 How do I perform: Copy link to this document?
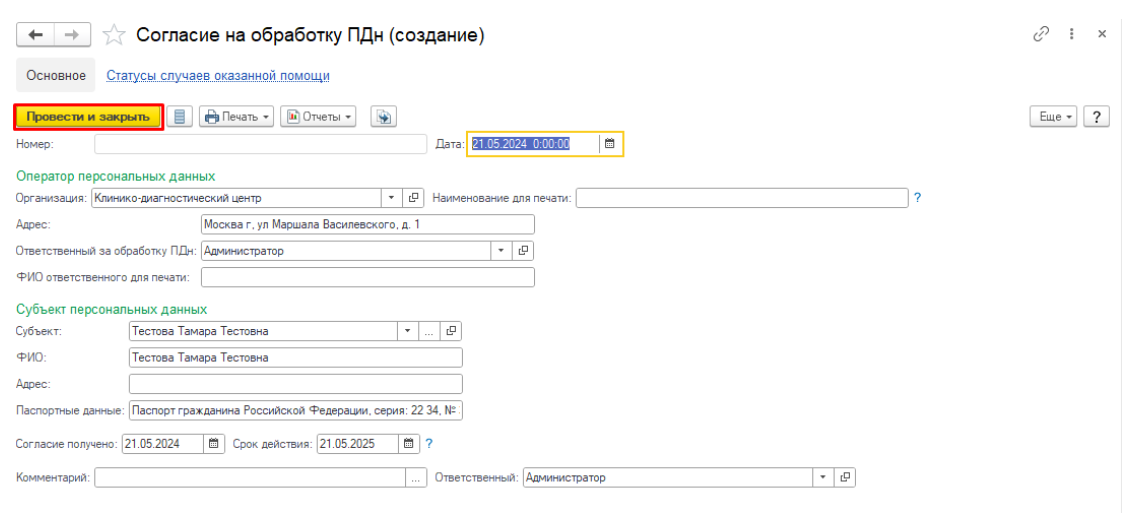pos(1040,34)
